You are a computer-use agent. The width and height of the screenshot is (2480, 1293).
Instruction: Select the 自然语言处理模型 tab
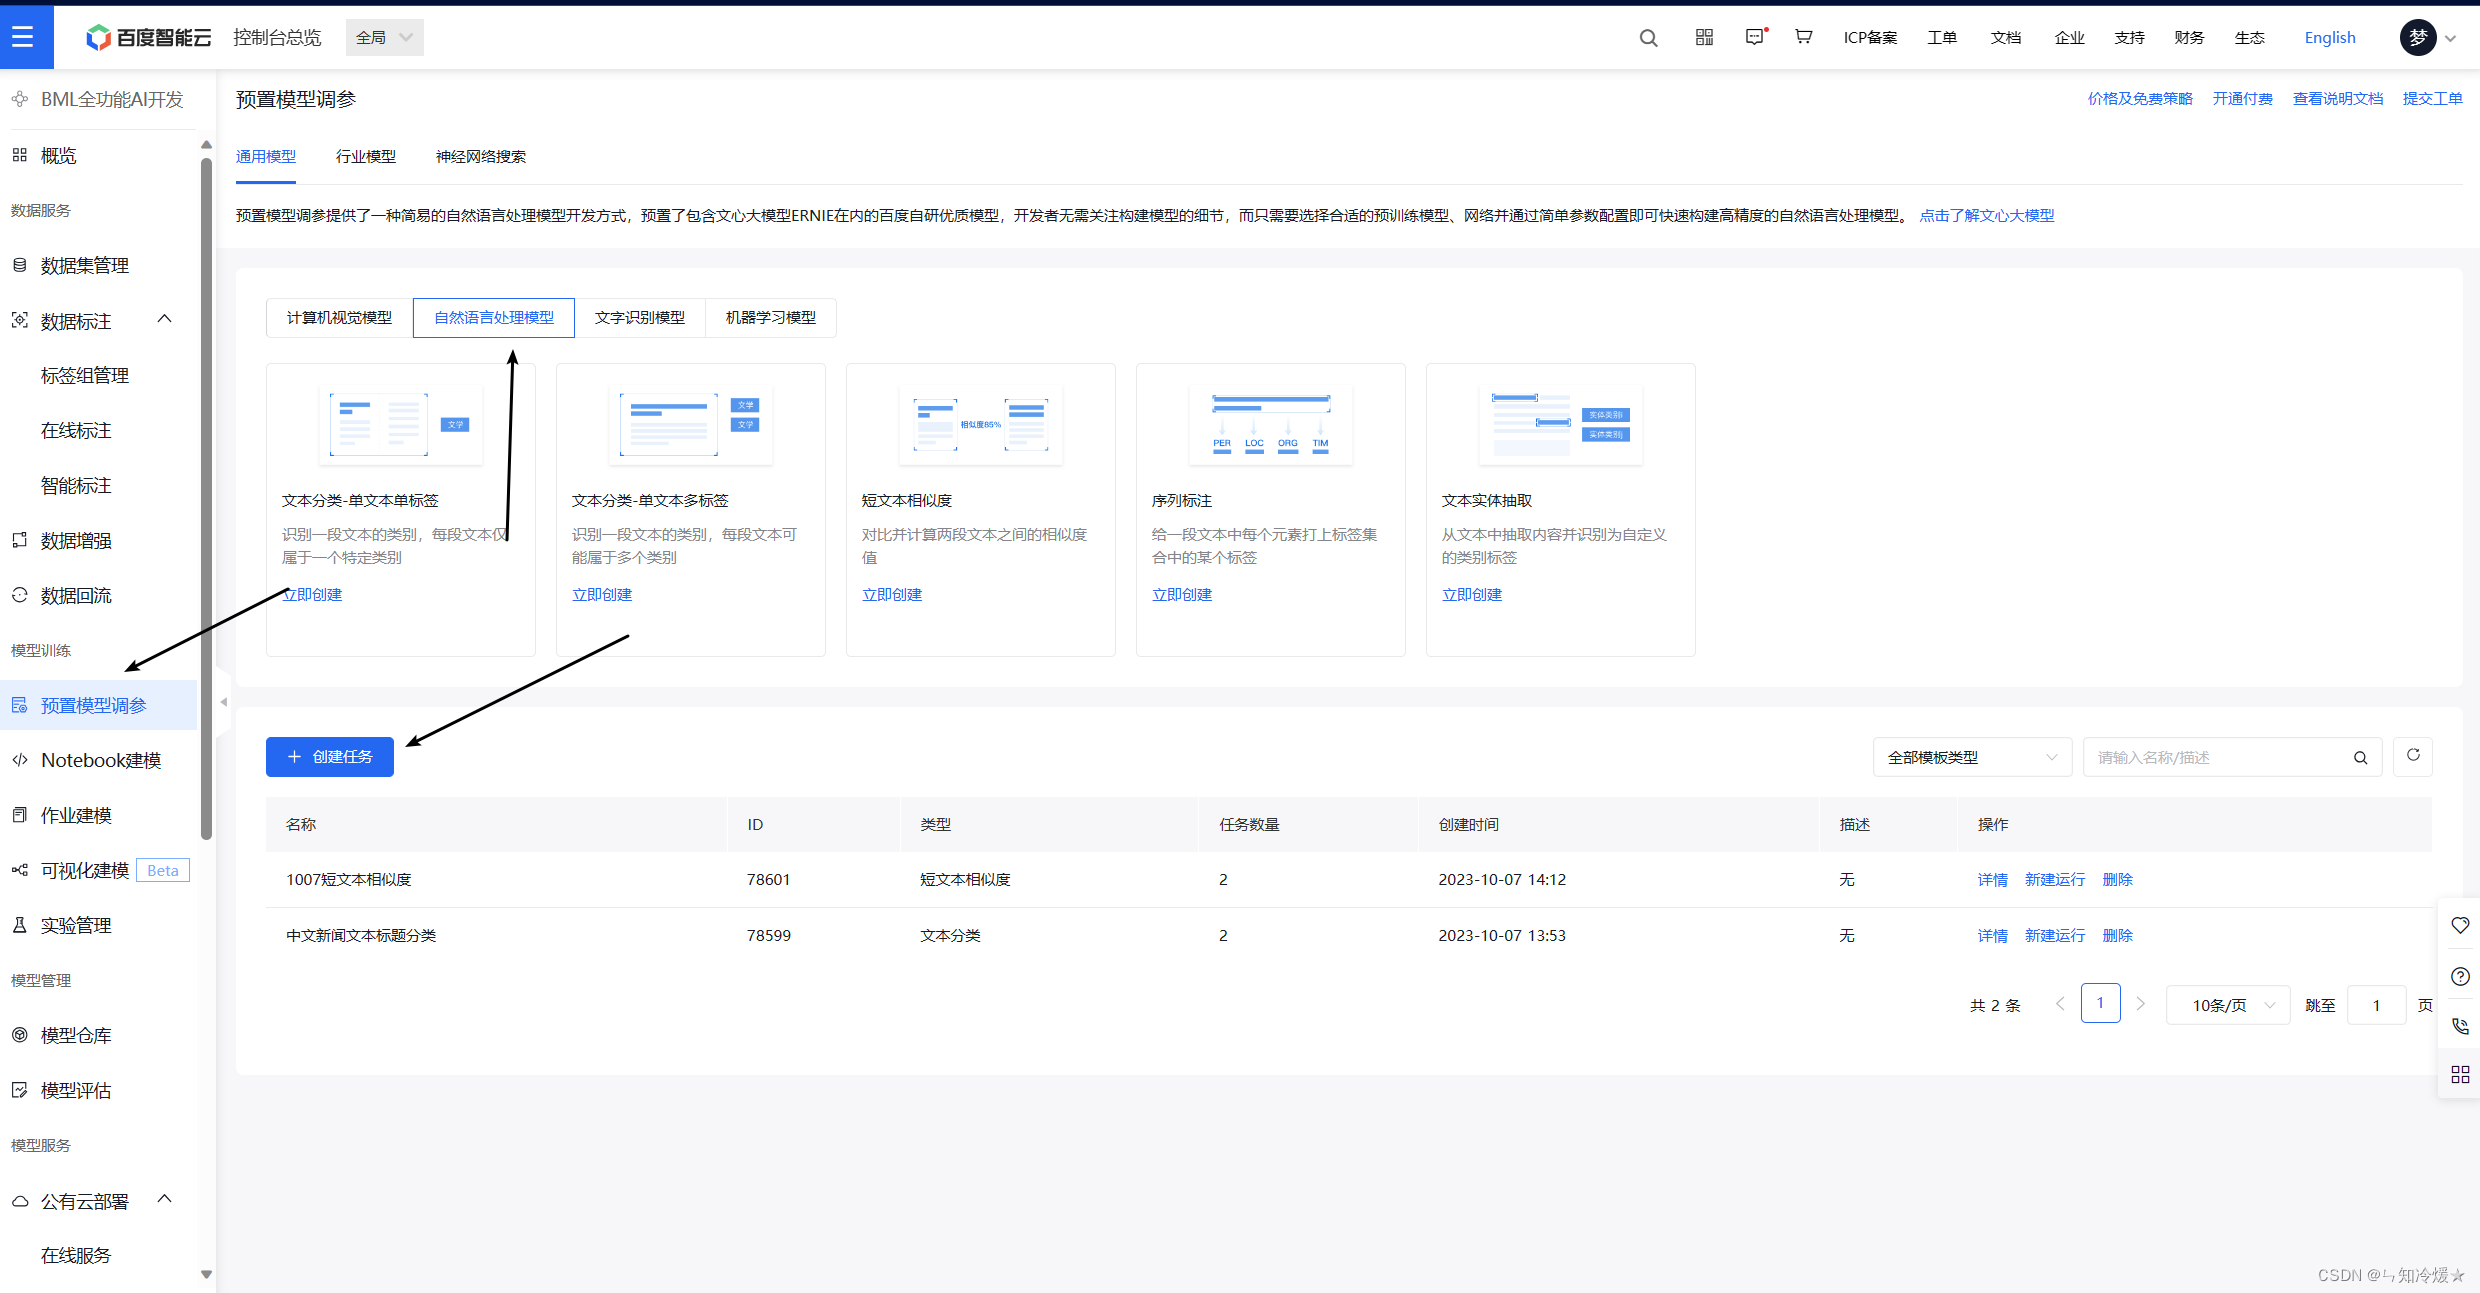[494, 317]
